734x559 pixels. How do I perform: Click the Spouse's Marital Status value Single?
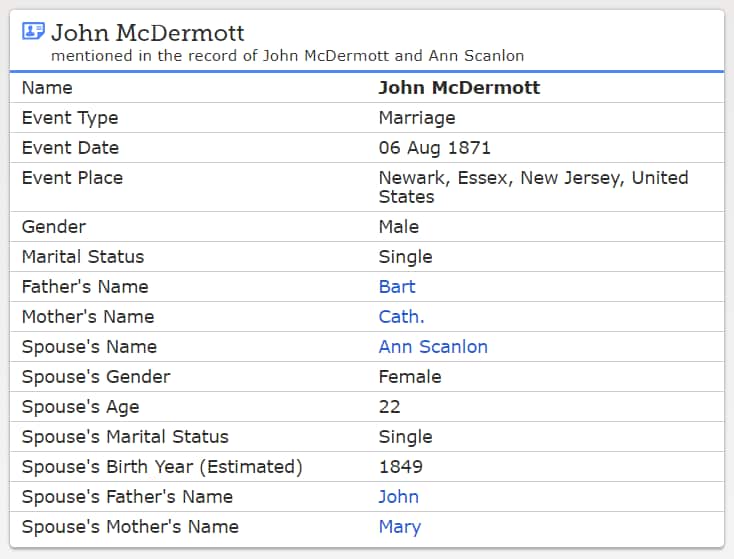pos(405,437)
